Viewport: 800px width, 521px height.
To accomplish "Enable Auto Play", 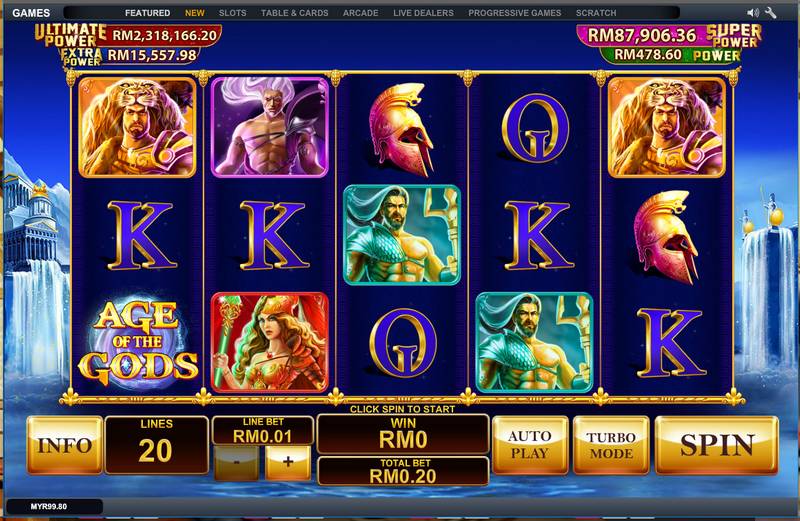I will [530, 445].
